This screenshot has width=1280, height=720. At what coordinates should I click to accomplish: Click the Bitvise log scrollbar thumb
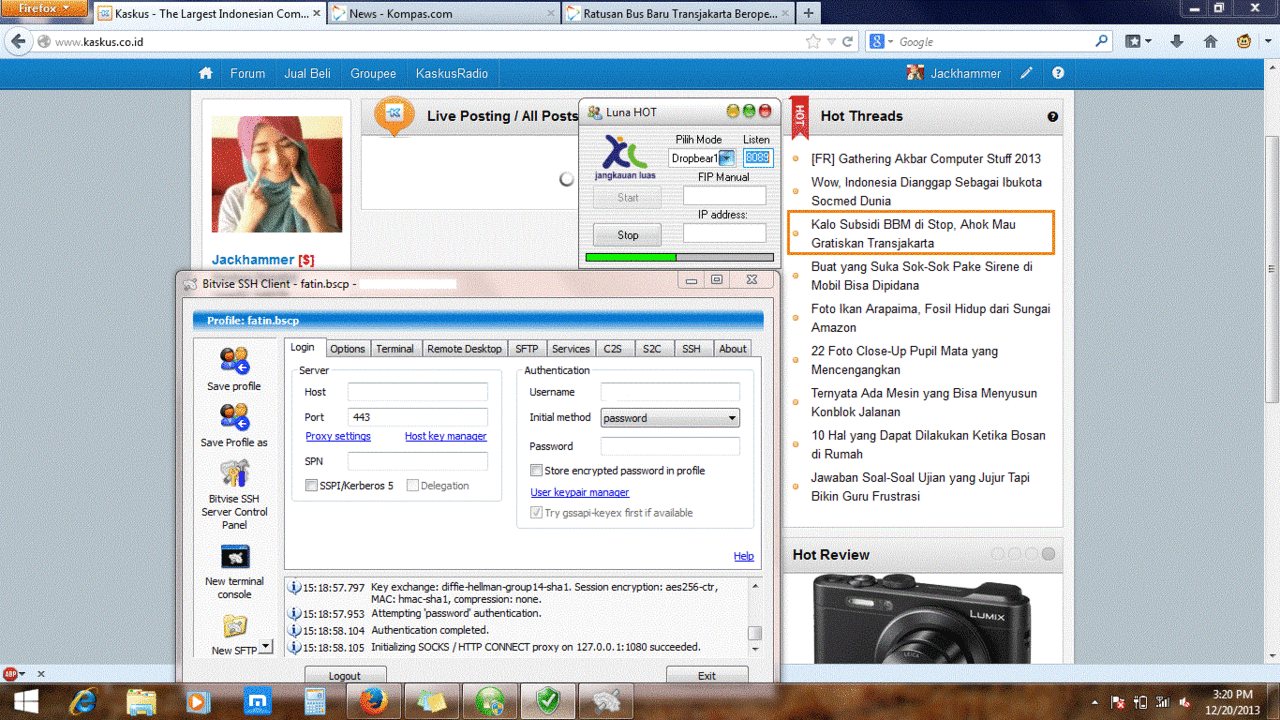pos(755,633)
